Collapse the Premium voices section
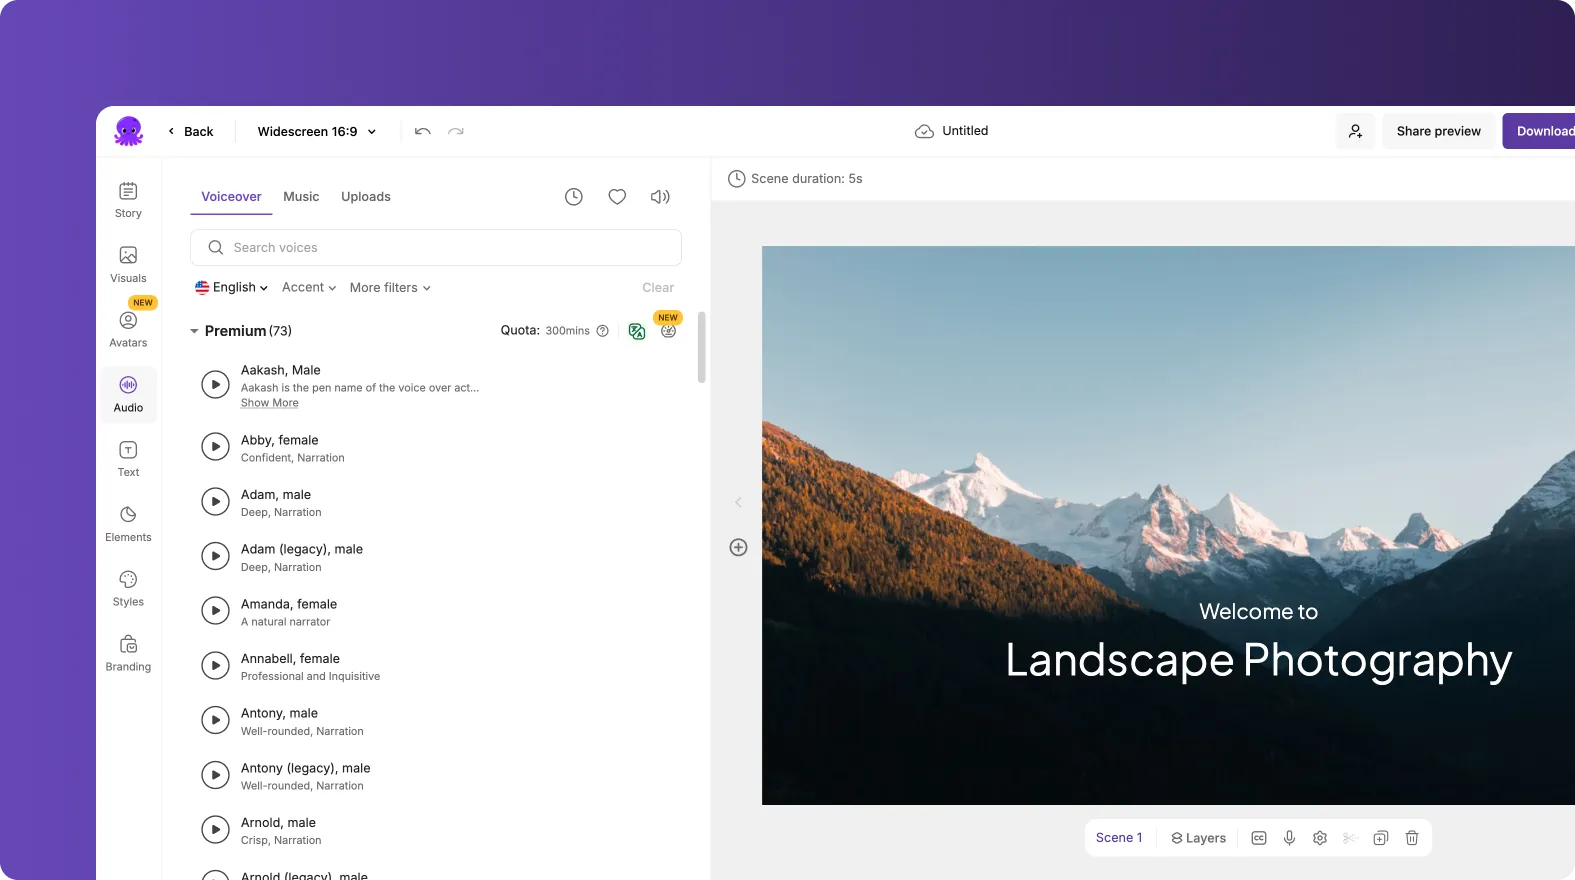 point(194,331)
